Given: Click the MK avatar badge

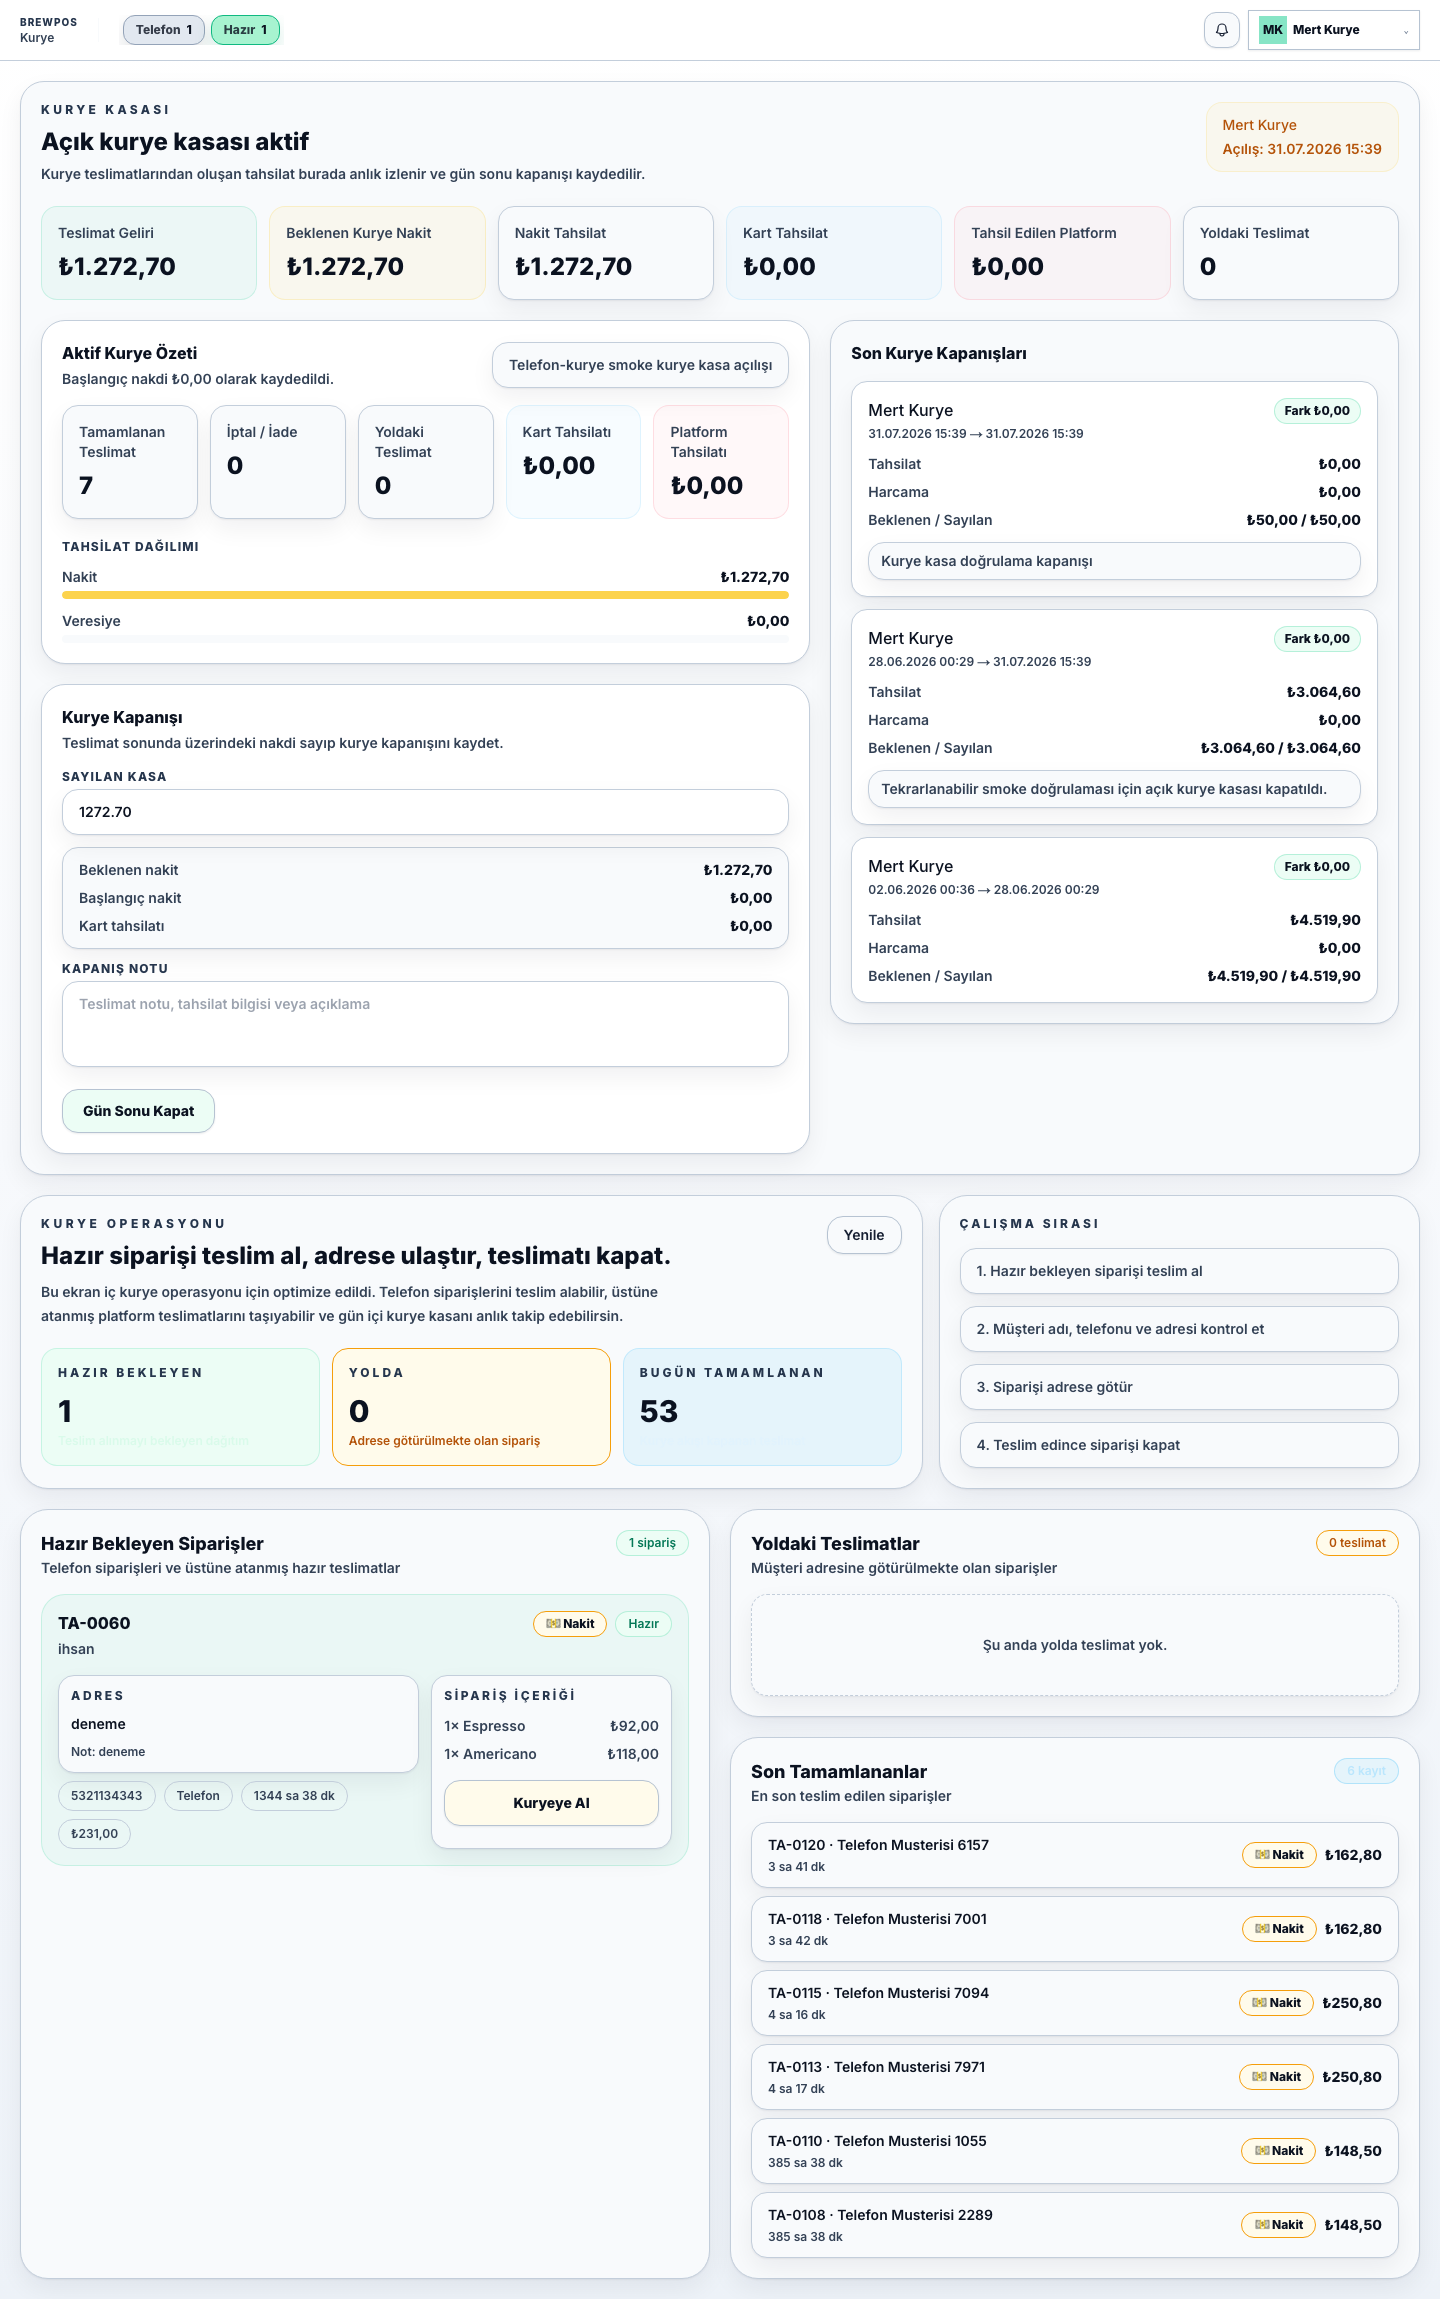Looking at the screenshot, I should [x=1272, y=30].
